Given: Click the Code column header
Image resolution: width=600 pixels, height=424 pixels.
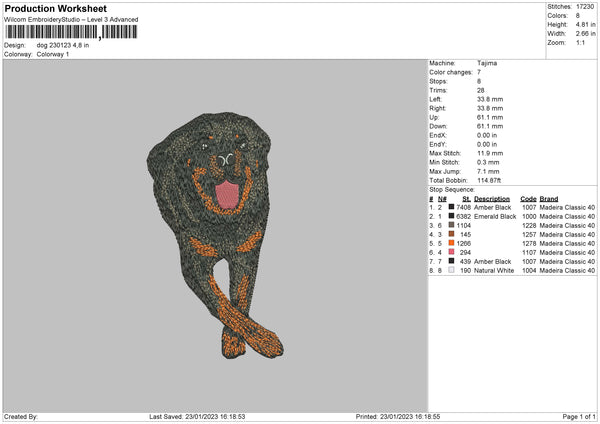Looking at the screenshot, I should (529, 198).
